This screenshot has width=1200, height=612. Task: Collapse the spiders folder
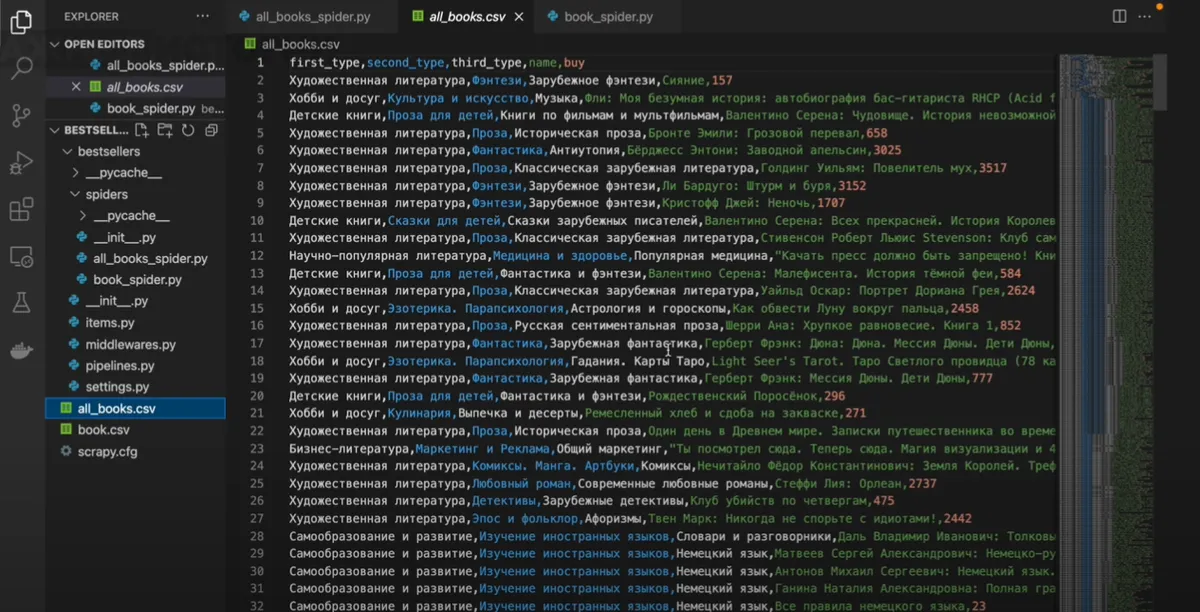tap(107, 194)
